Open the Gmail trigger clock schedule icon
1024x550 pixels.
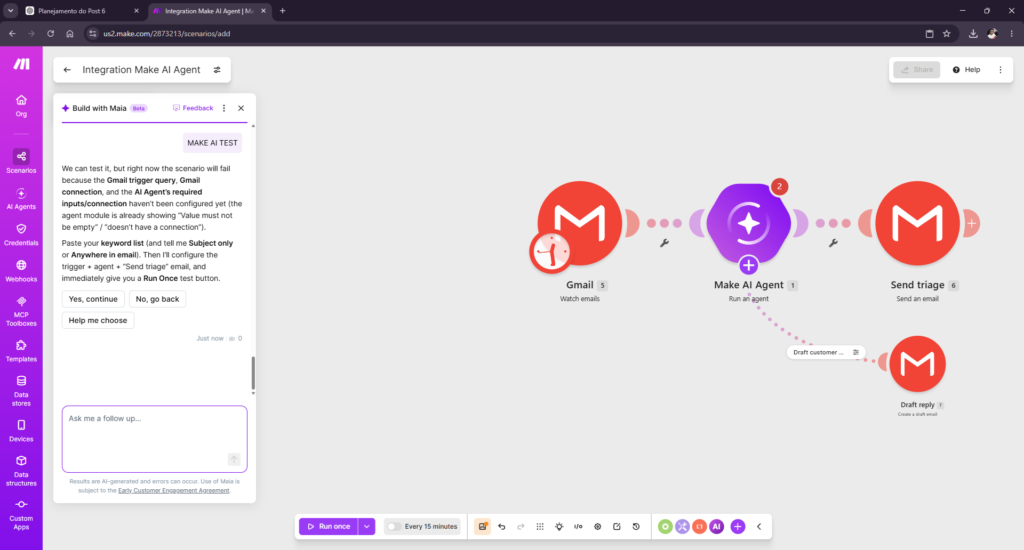[551, 252]
